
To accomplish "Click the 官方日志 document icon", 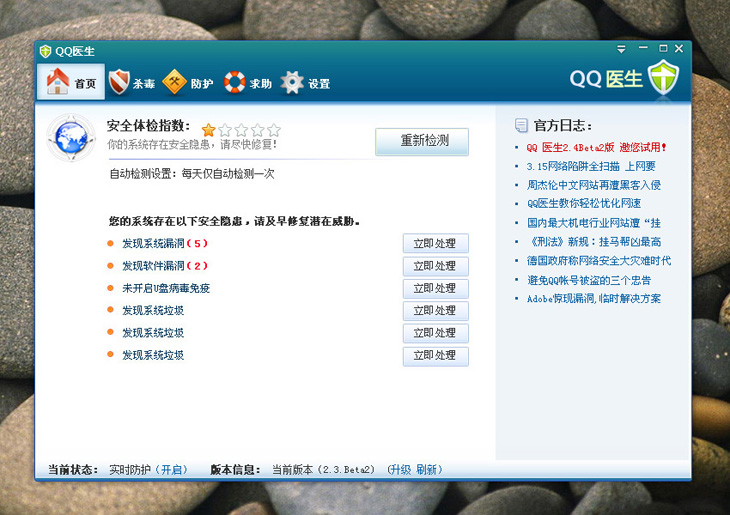I will pos(521,125).
